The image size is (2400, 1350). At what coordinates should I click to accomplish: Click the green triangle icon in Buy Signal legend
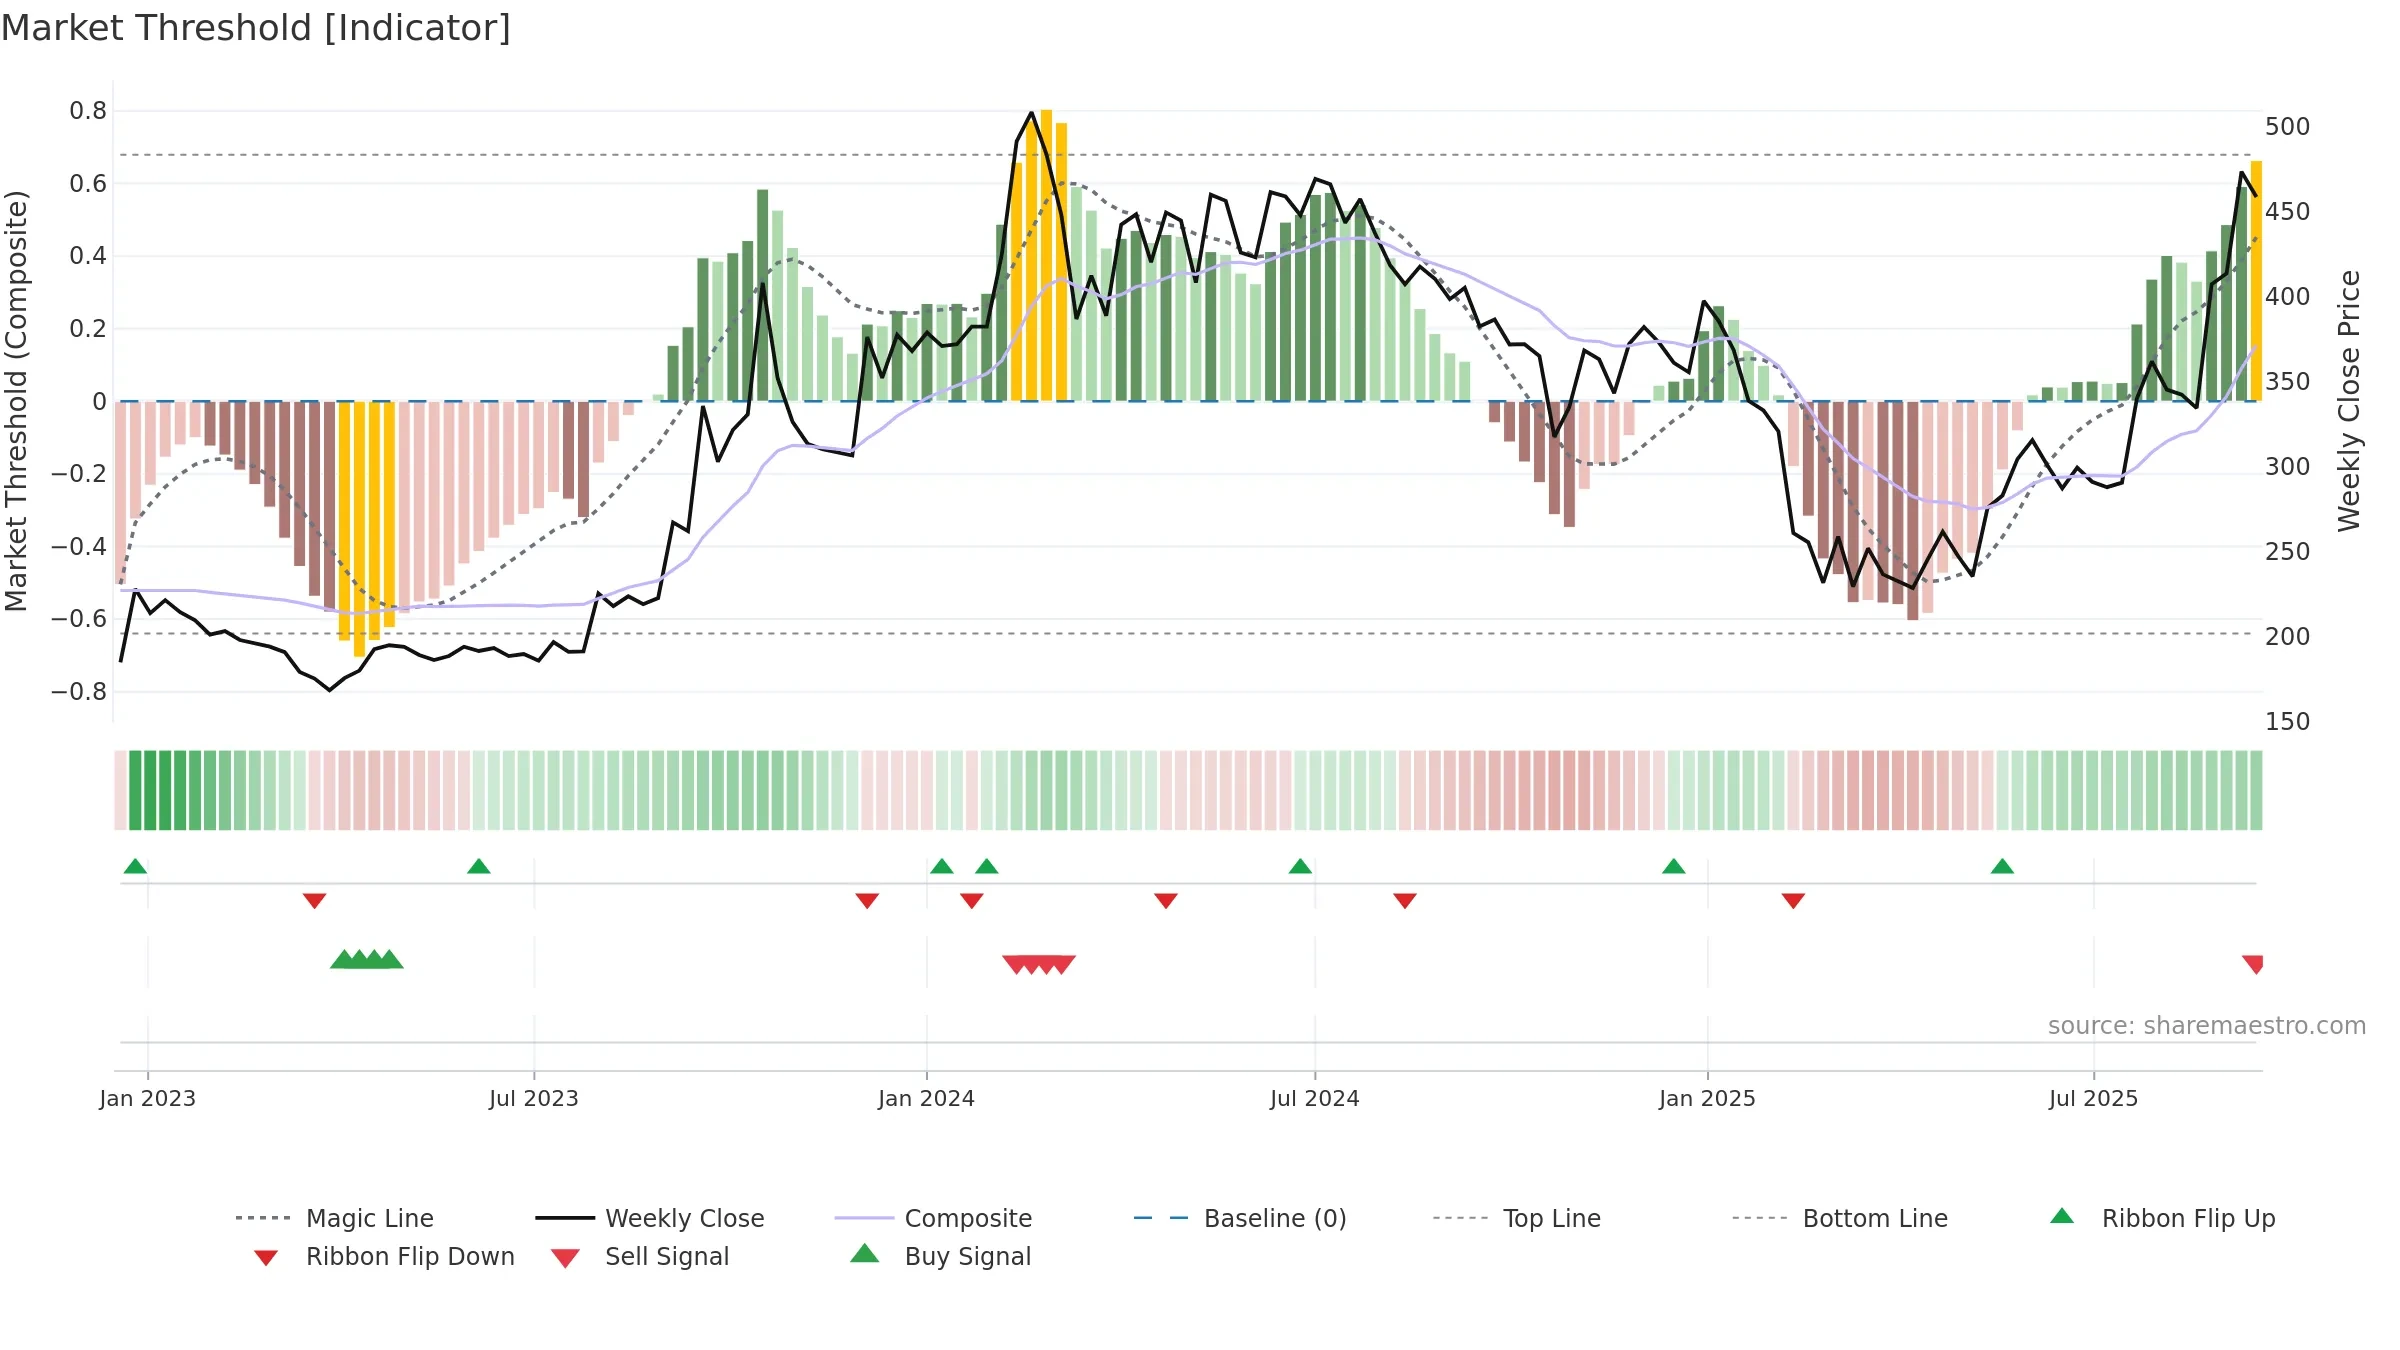[x=865, y=1253]
